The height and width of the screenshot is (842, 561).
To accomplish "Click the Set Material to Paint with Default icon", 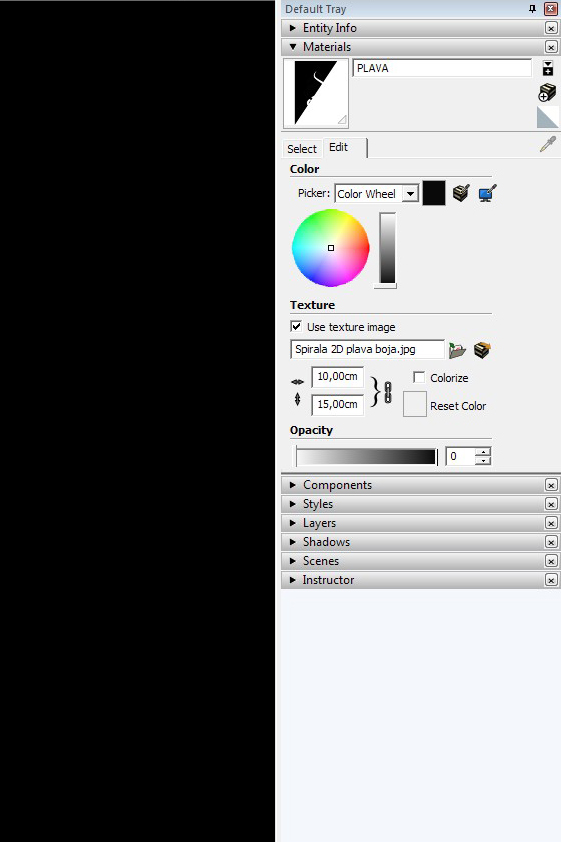I will click(x=548, y=117).
